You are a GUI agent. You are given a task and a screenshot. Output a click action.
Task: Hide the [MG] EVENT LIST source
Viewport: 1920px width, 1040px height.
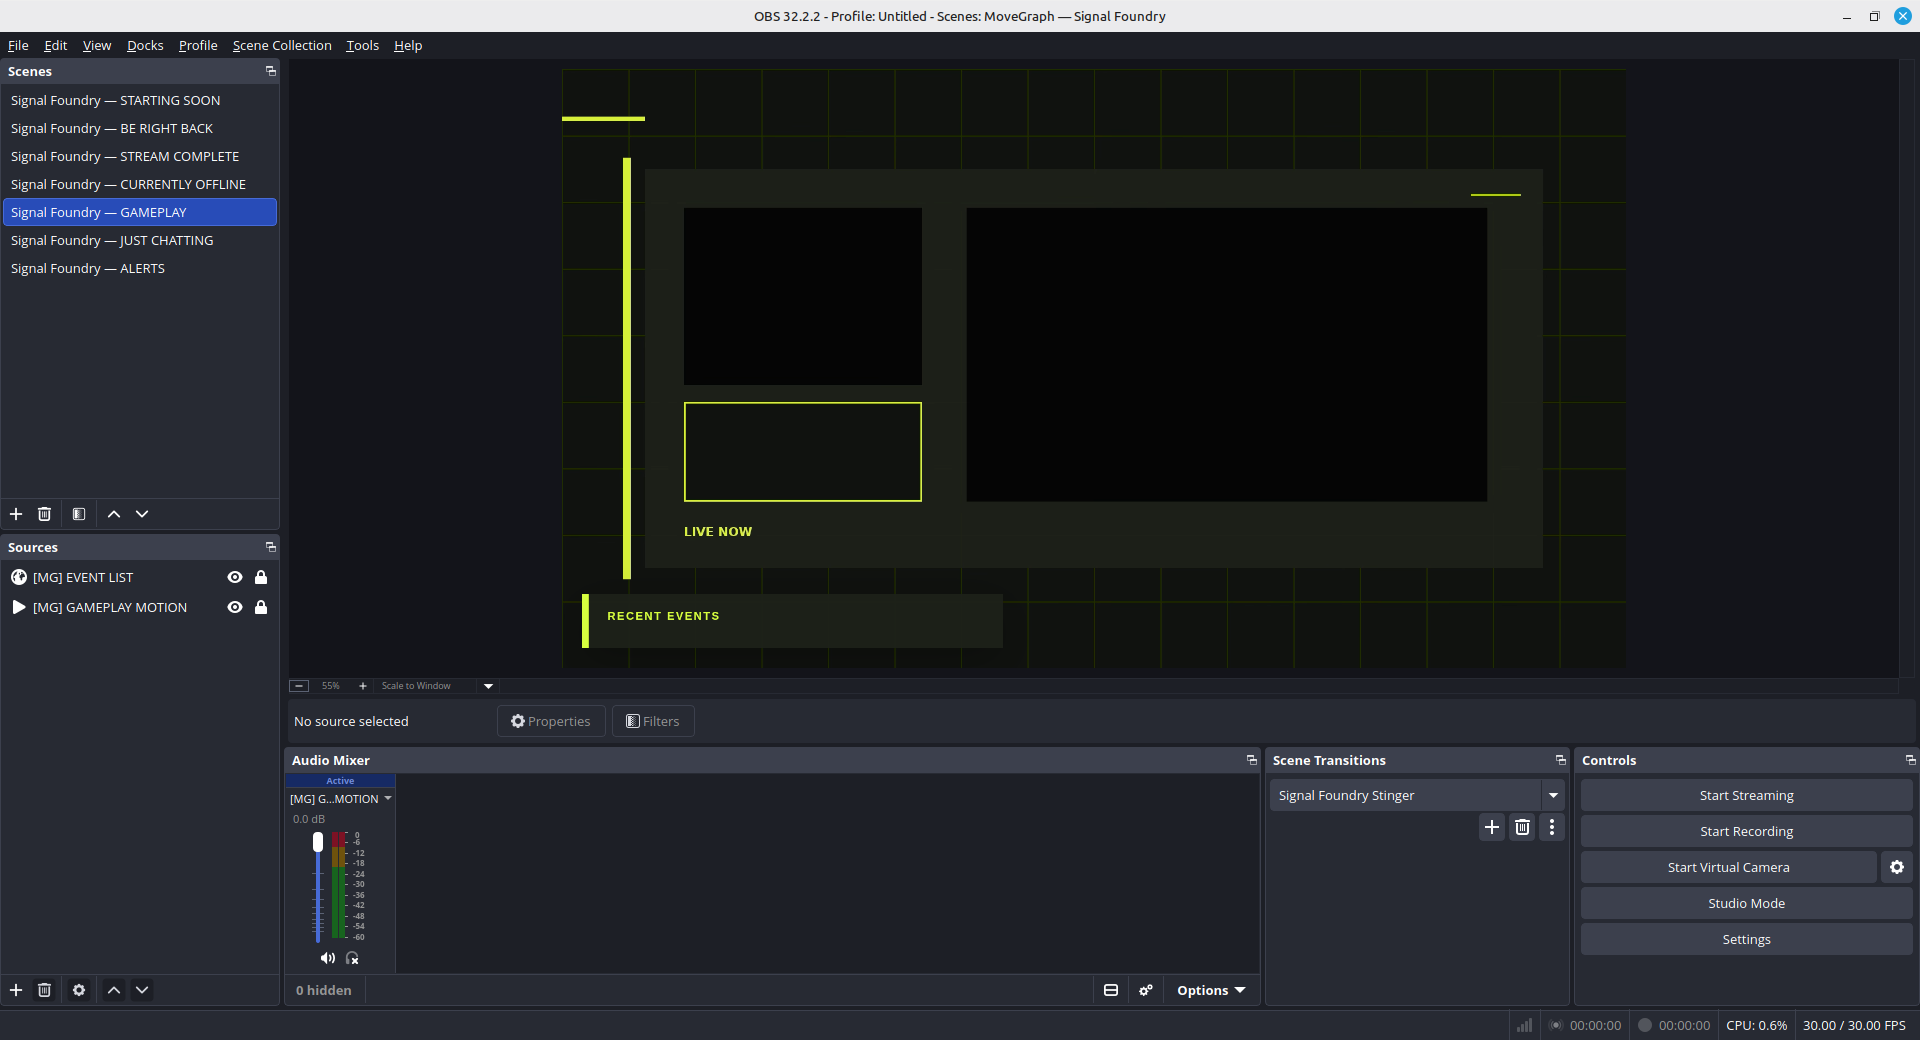(x=235, y=577)
